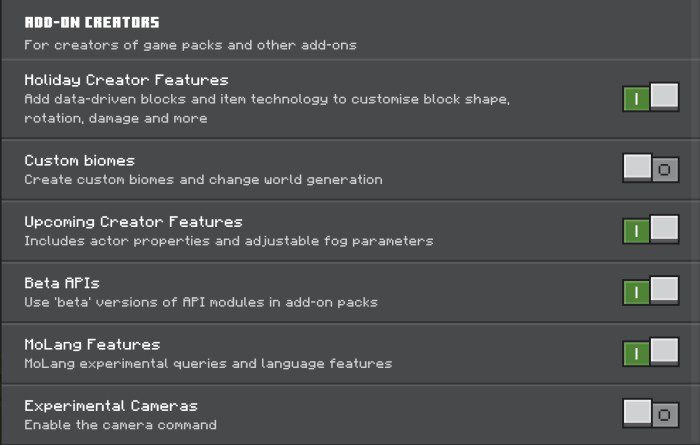Click the Experimental Cameras title label
Viewport: 700px width, 445px height.
(111, 405)
